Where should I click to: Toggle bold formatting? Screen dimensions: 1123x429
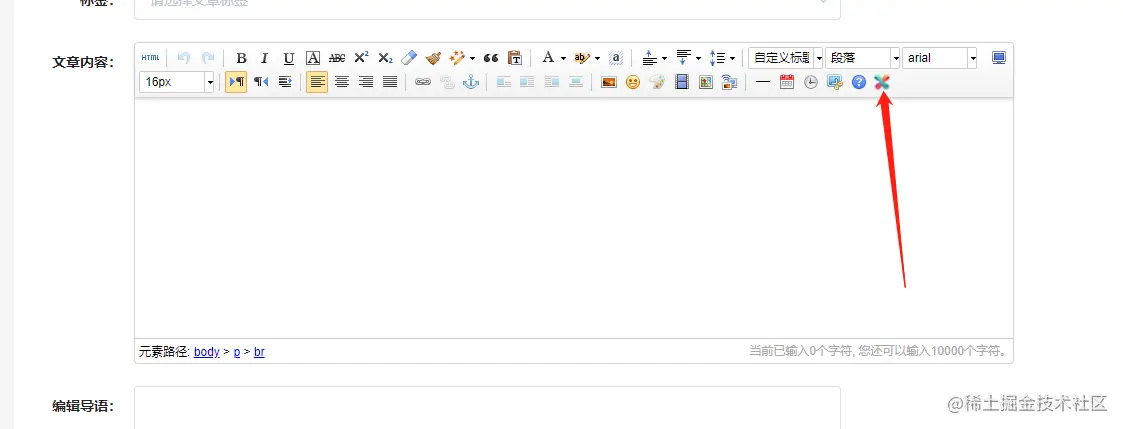tap(241, 58)
